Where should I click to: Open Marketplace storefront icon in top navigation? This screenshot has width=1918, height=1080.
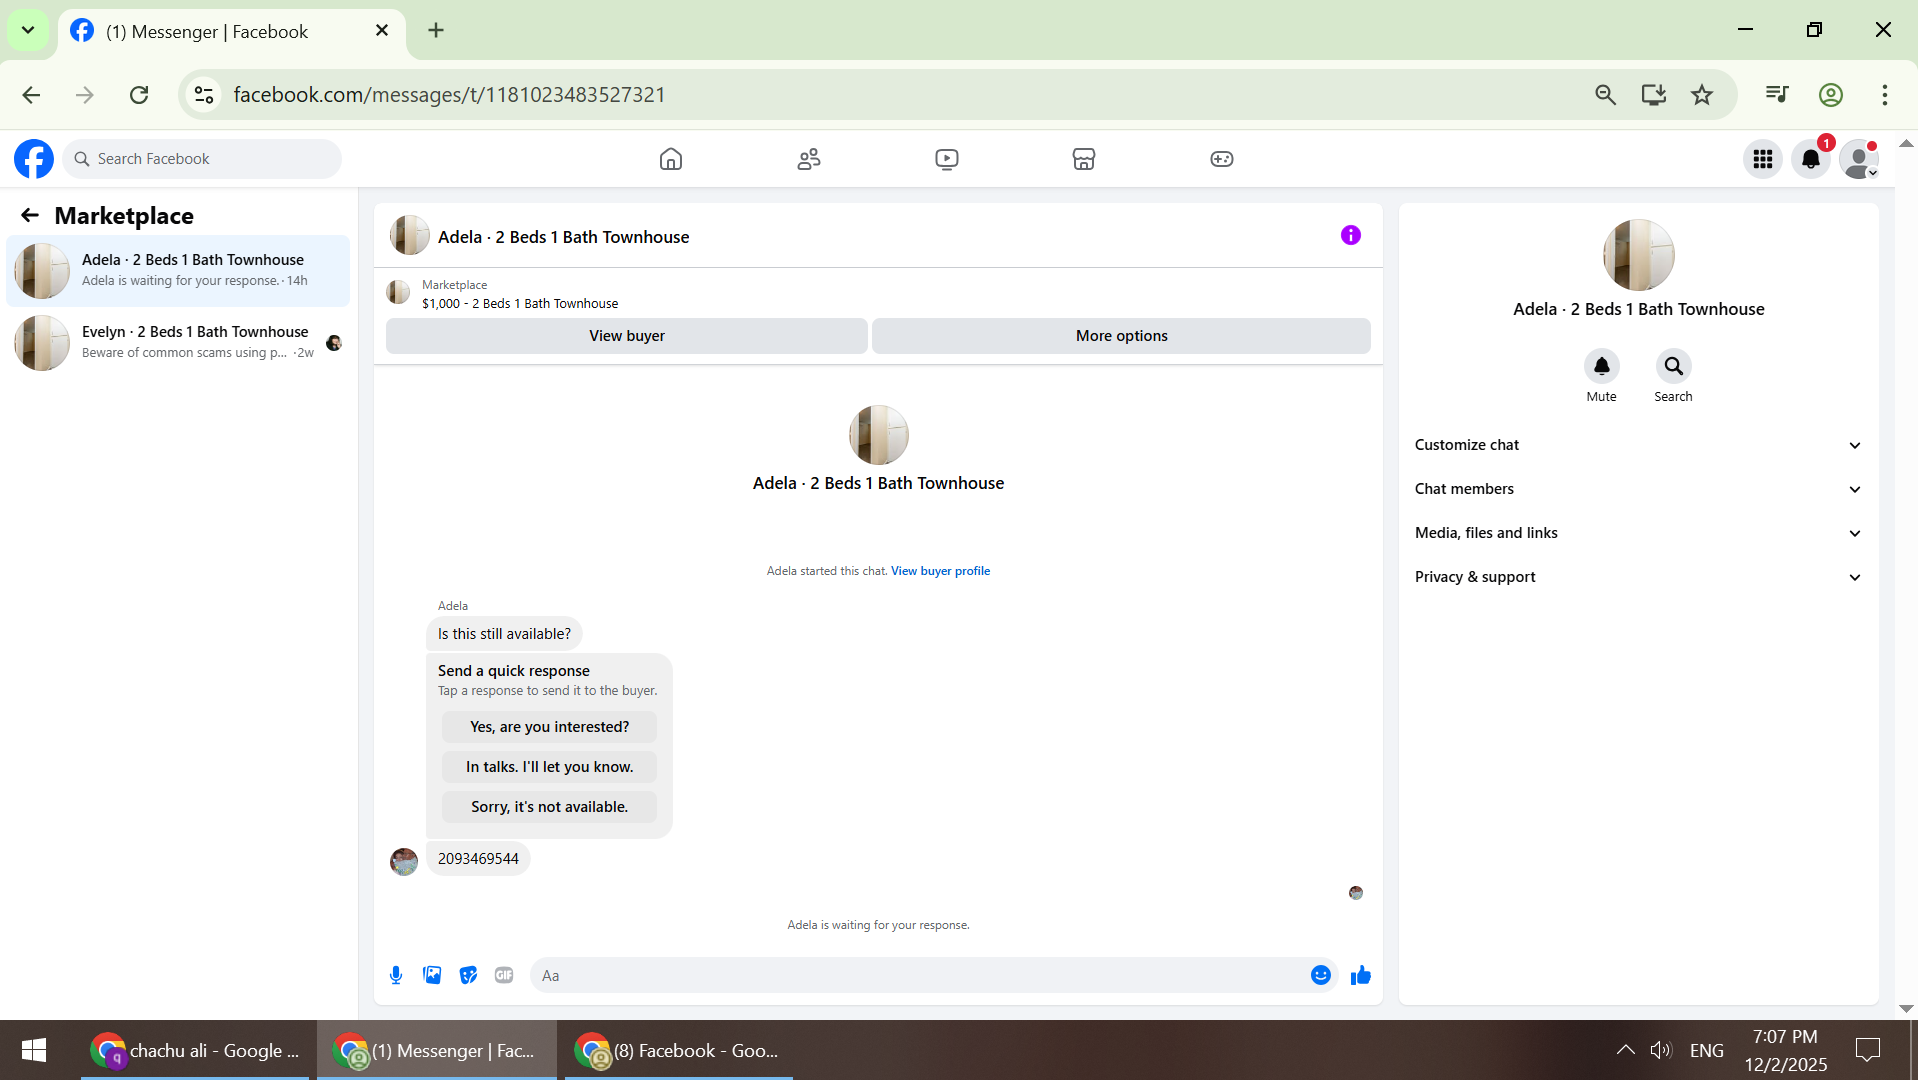click(1084, 159)
